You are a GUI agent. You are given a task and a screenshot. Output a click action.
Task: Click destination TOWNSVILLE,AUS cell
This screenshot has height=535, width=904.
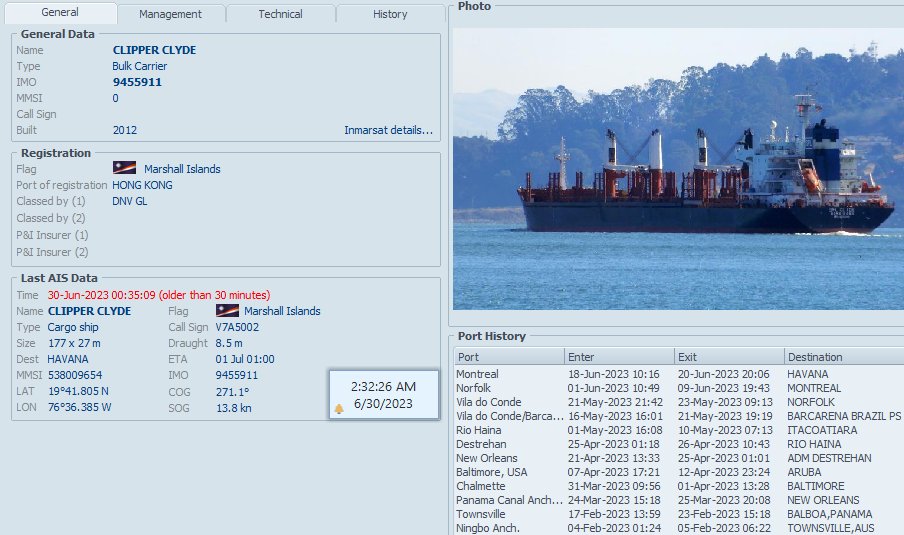click(x=831, y=528)
